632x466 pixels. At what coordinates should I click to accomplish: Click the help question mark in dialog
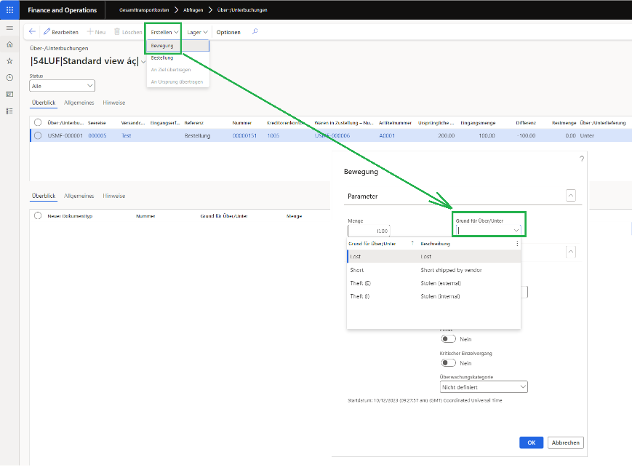point(581,159)
